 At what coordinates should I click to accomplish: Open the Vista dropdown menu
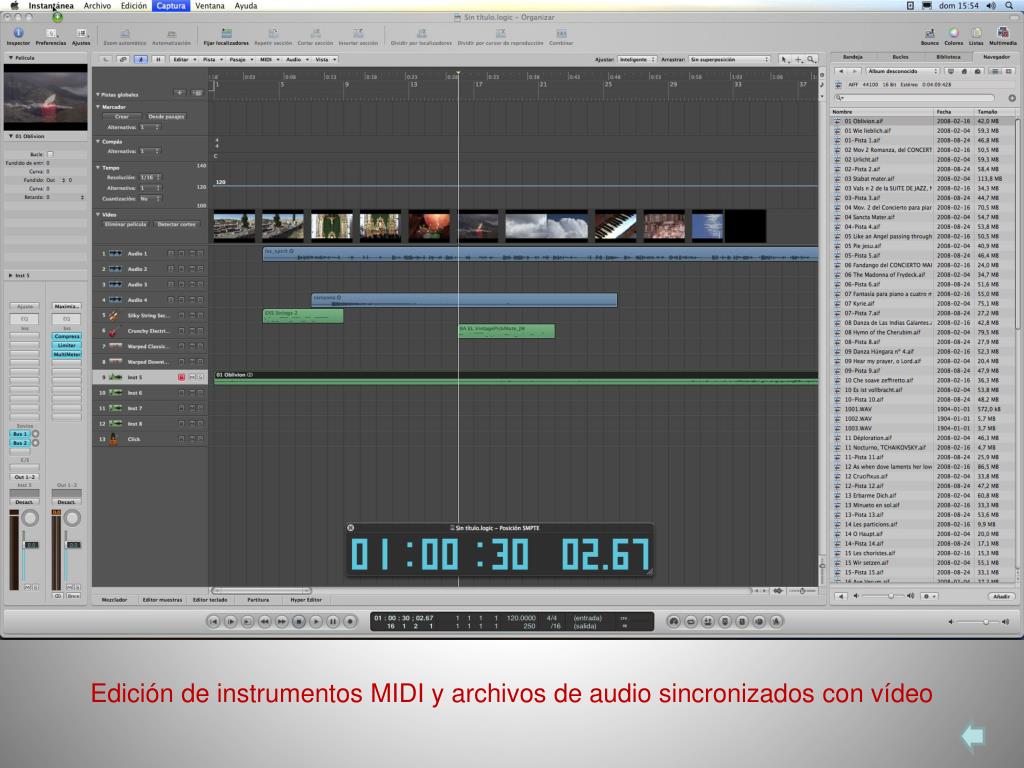[x=325, y=59]
